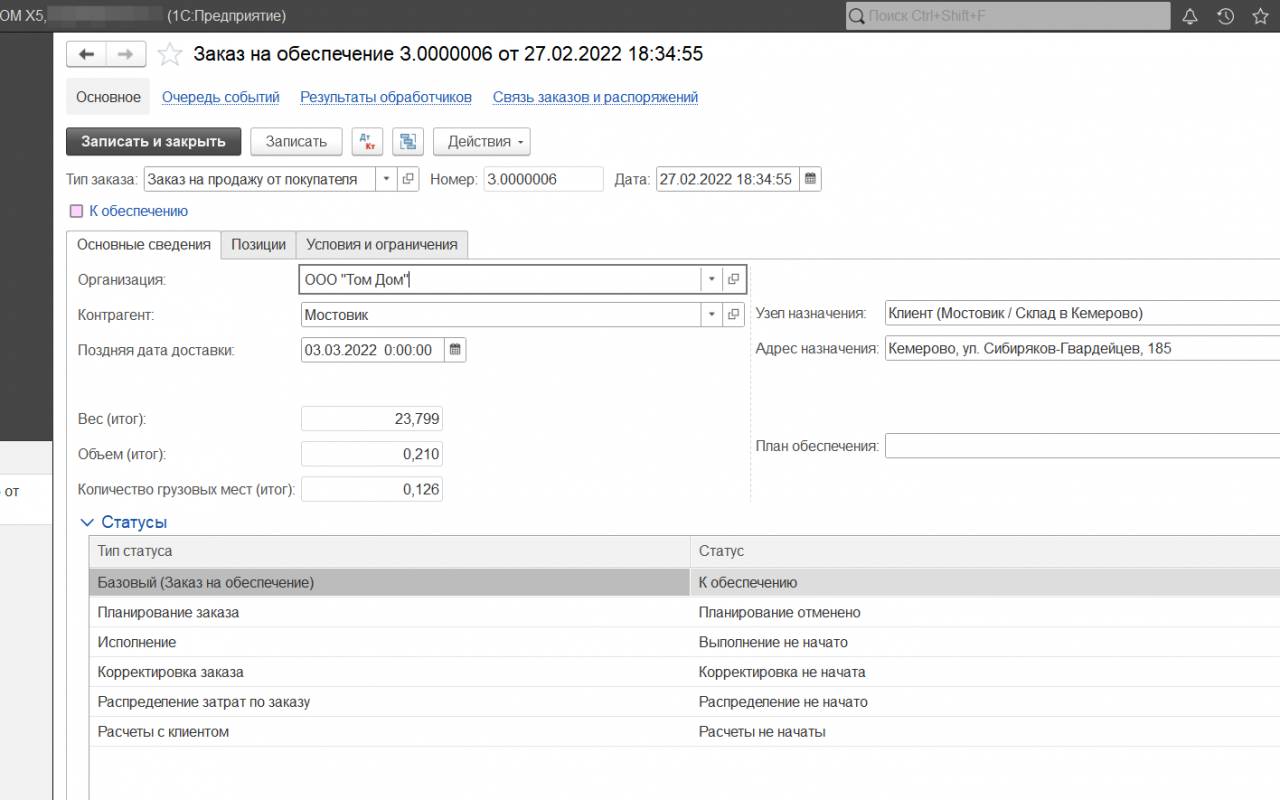Click the Записать button
The height and width of the screenshot is (800, 1280).
[x=296, y=142]
